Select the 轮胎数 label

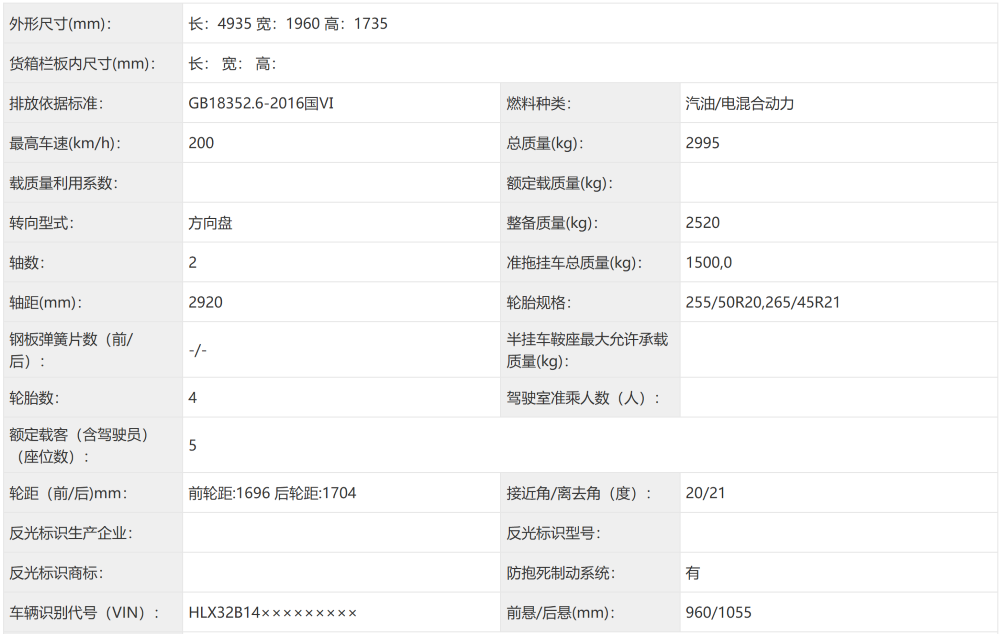34,398
